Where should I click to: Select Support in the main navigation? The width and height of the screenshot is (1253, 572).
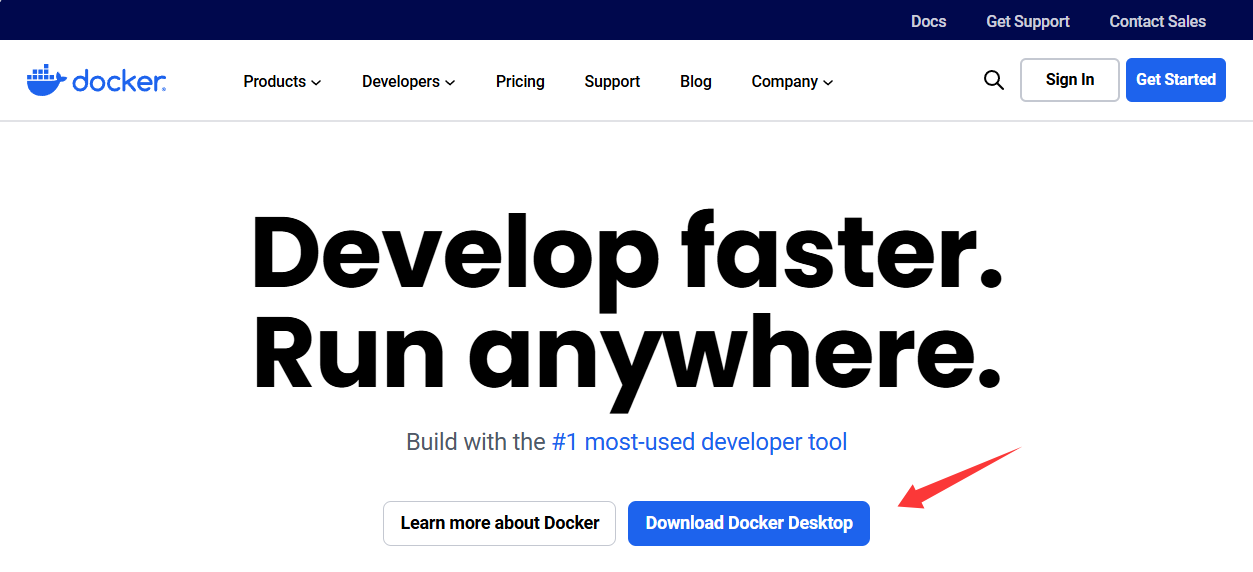tap(612, 82)
